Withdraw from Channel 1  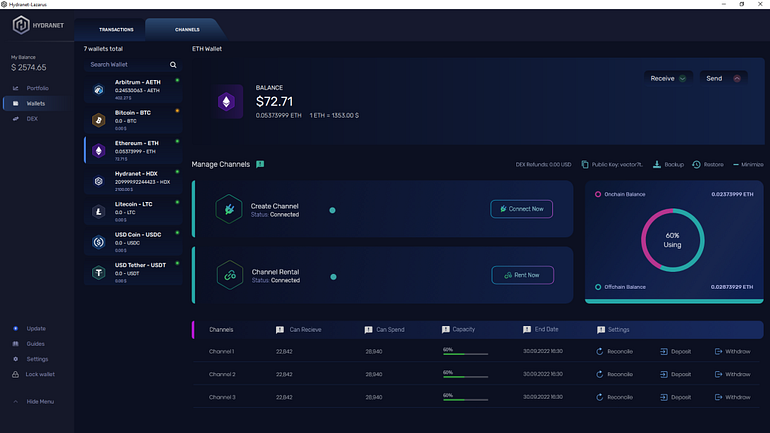tap(732, 352)
